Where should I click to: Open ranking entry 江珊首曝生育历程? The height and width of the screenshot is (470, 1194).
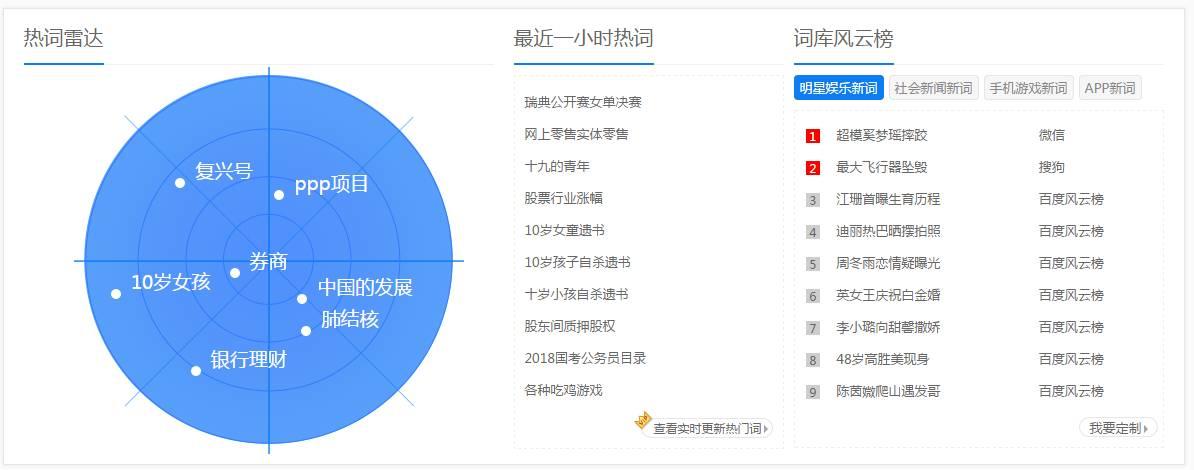pyautogui.click(x=888, y=200)
